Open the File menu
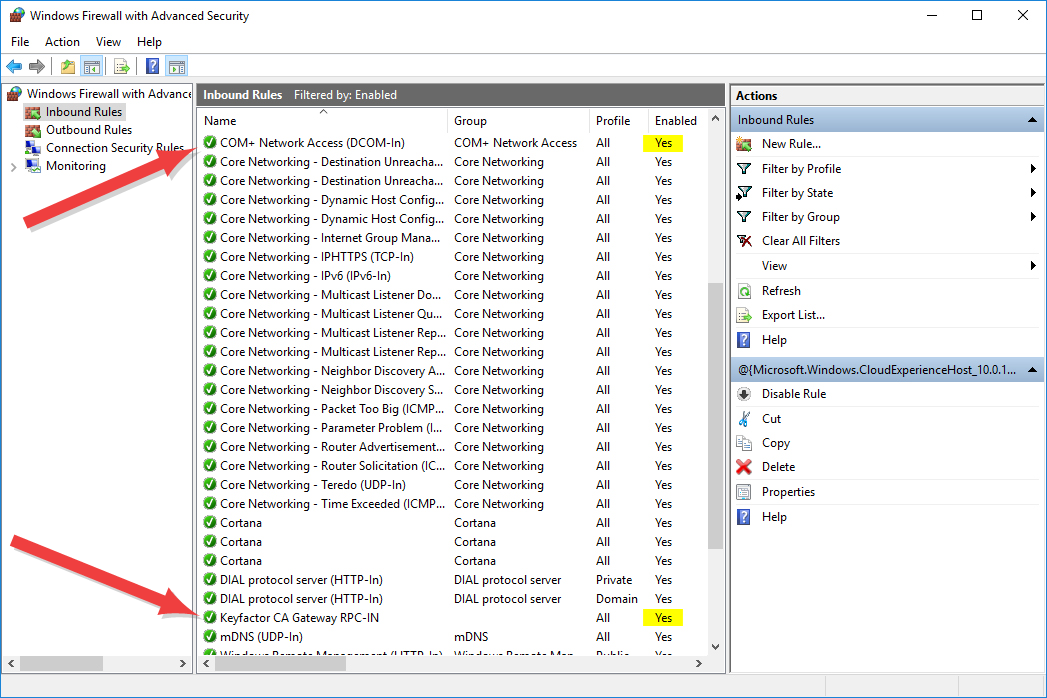This screenshot has height=698, width=1047. point(20,41)
